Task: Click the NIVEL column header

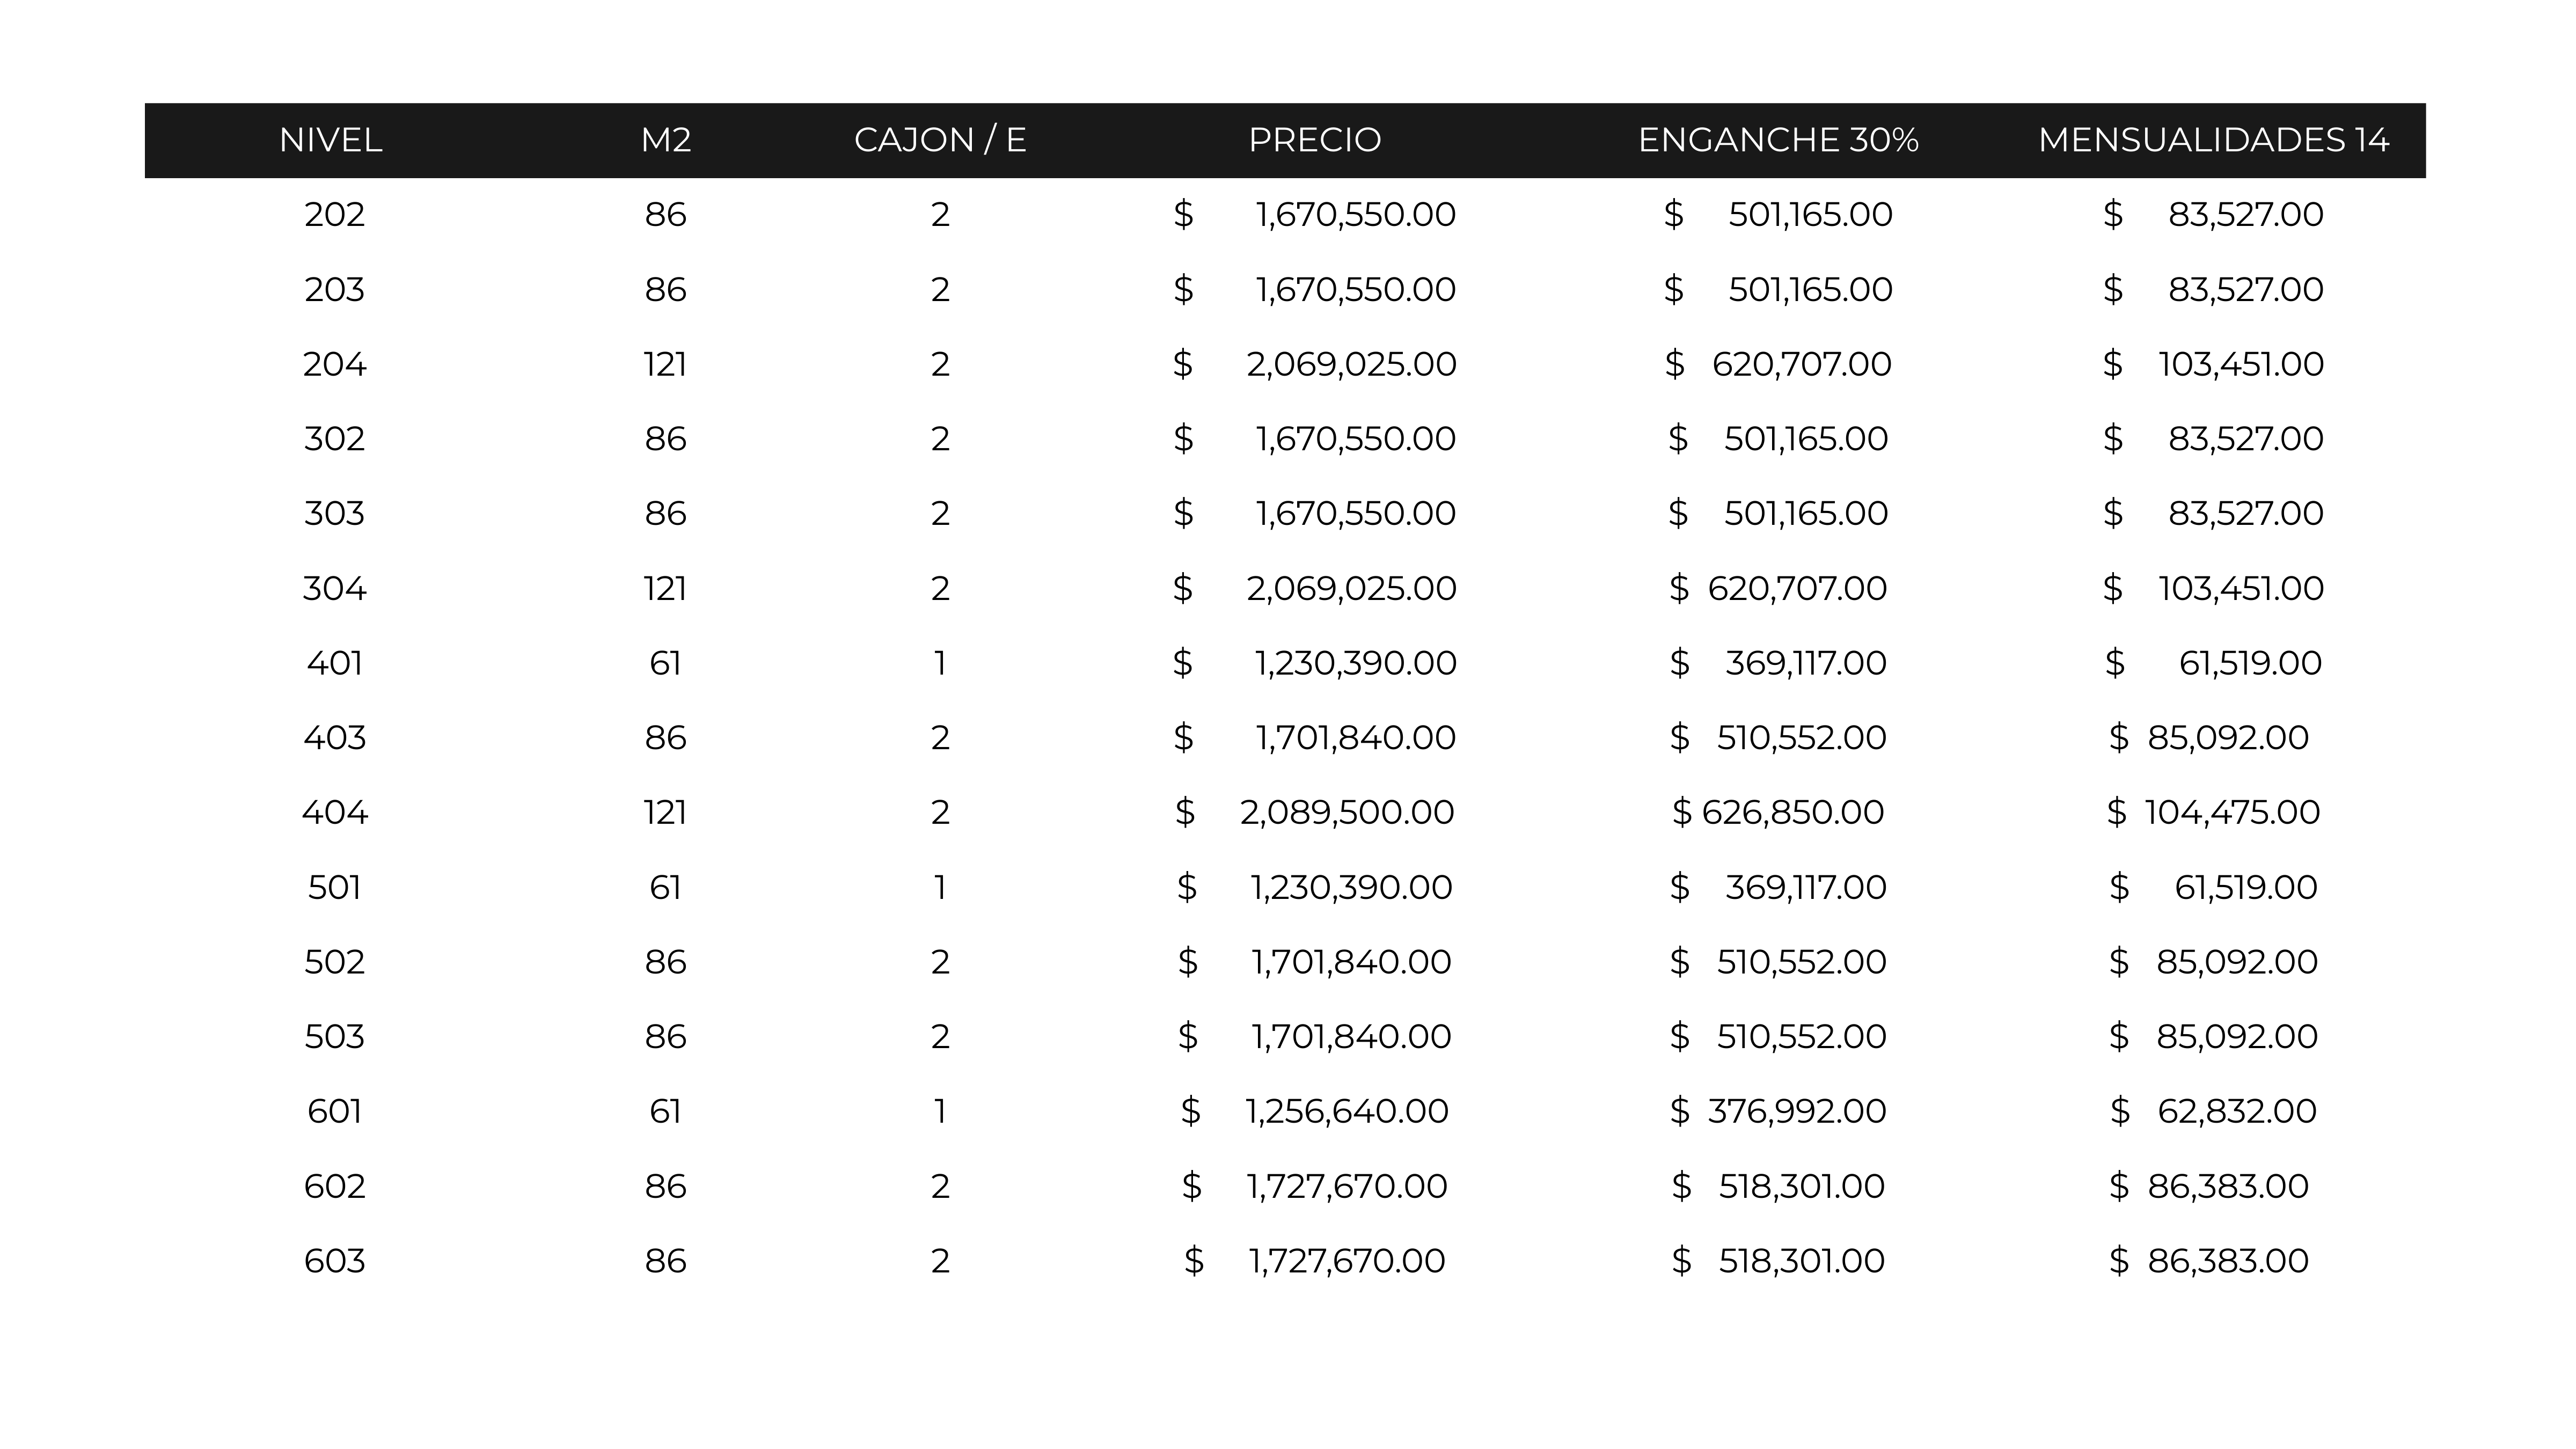Action: click(x=330, y=140)
